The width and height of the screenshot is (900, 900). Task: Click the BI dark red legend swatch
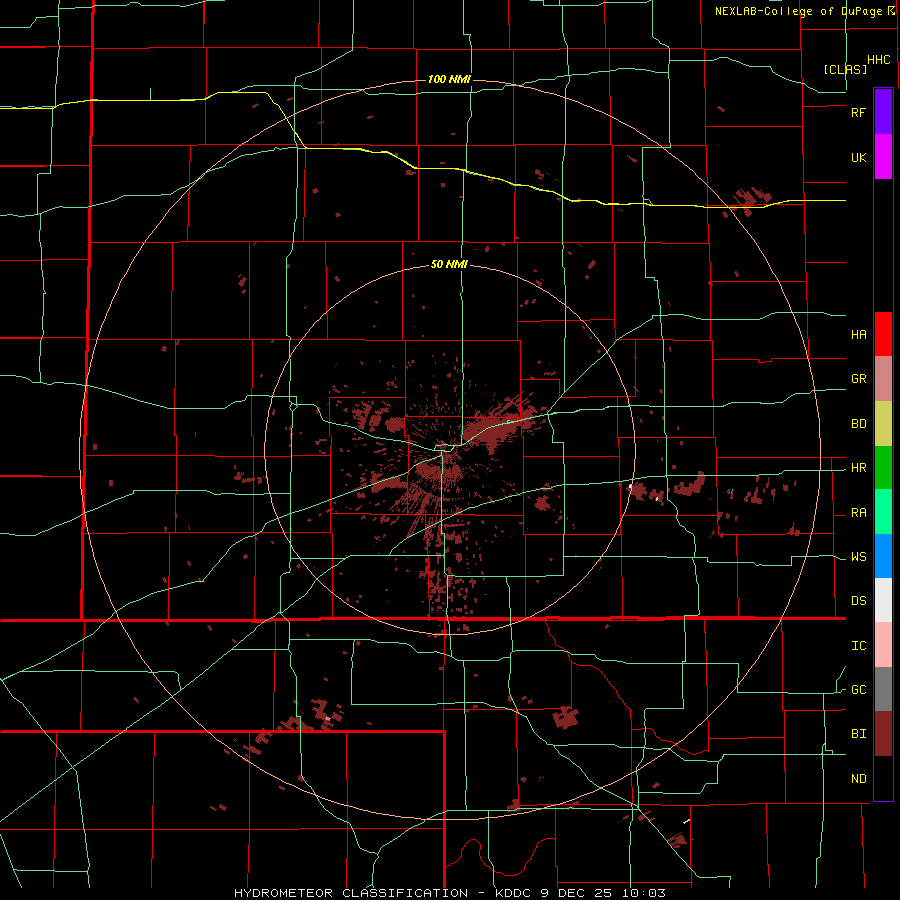pos(883,734)
